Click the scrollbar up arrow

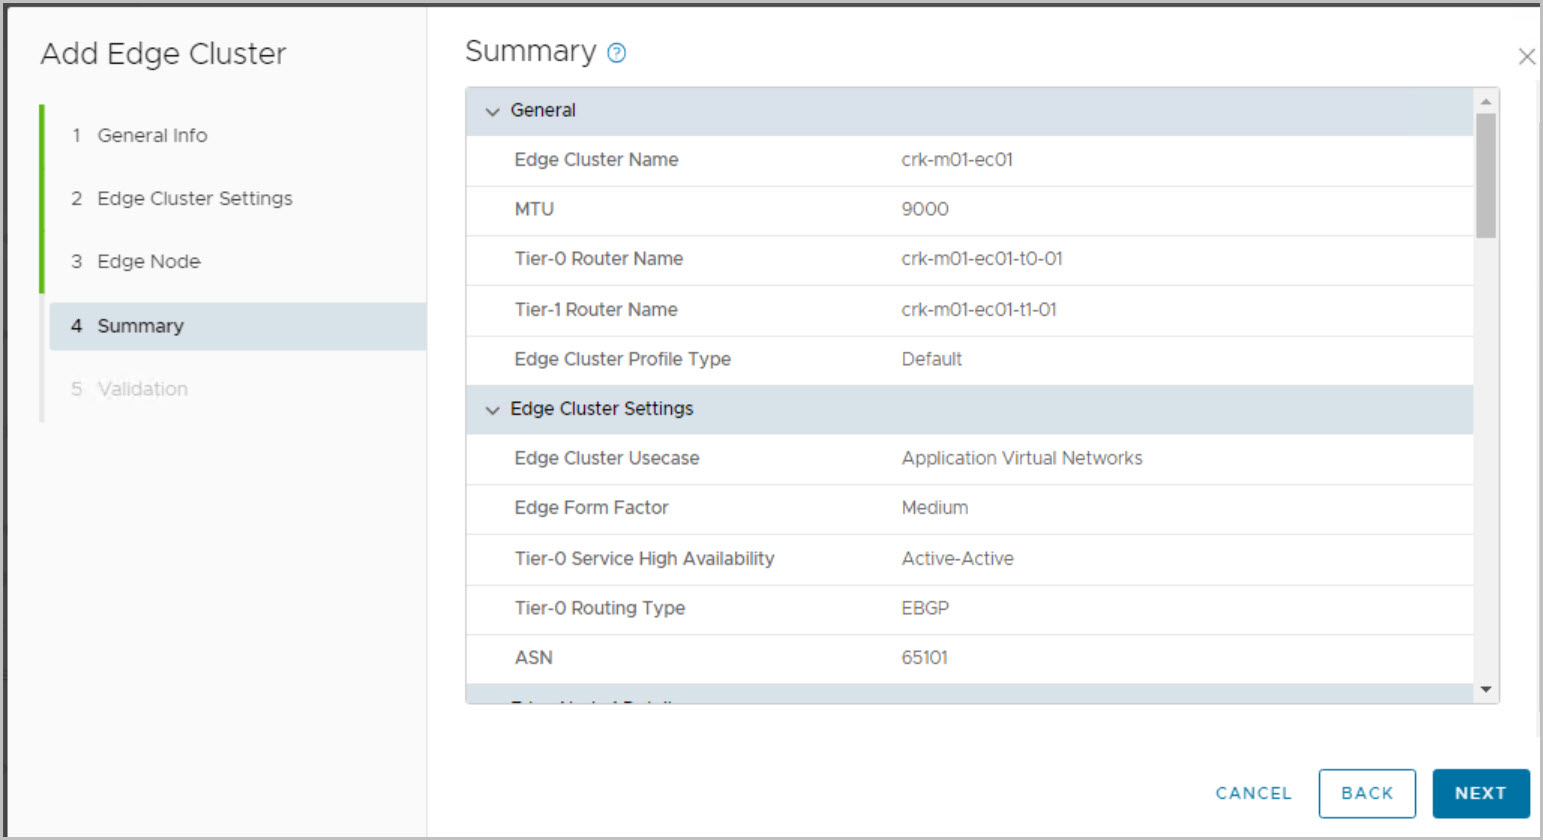(x=1486, y=101)
